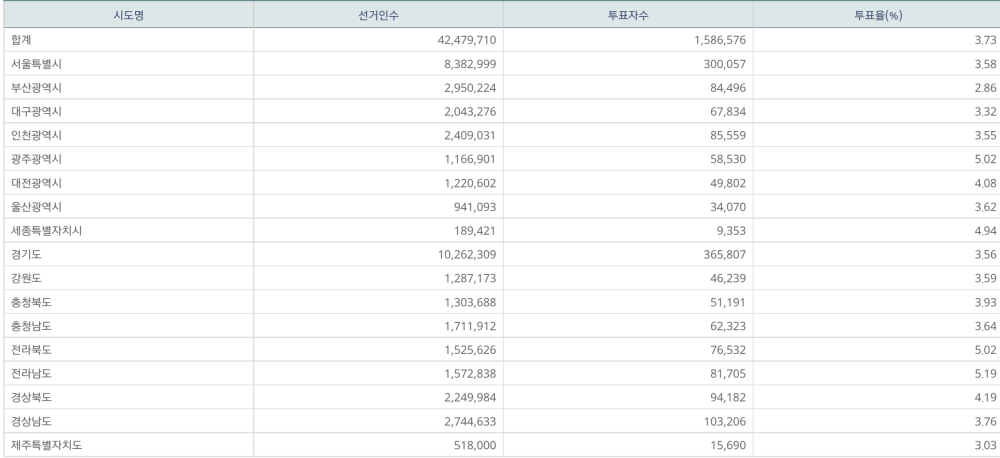The image size is (1000, 458).
Task: Select the 광주광역시 cell
Action: 36,159
